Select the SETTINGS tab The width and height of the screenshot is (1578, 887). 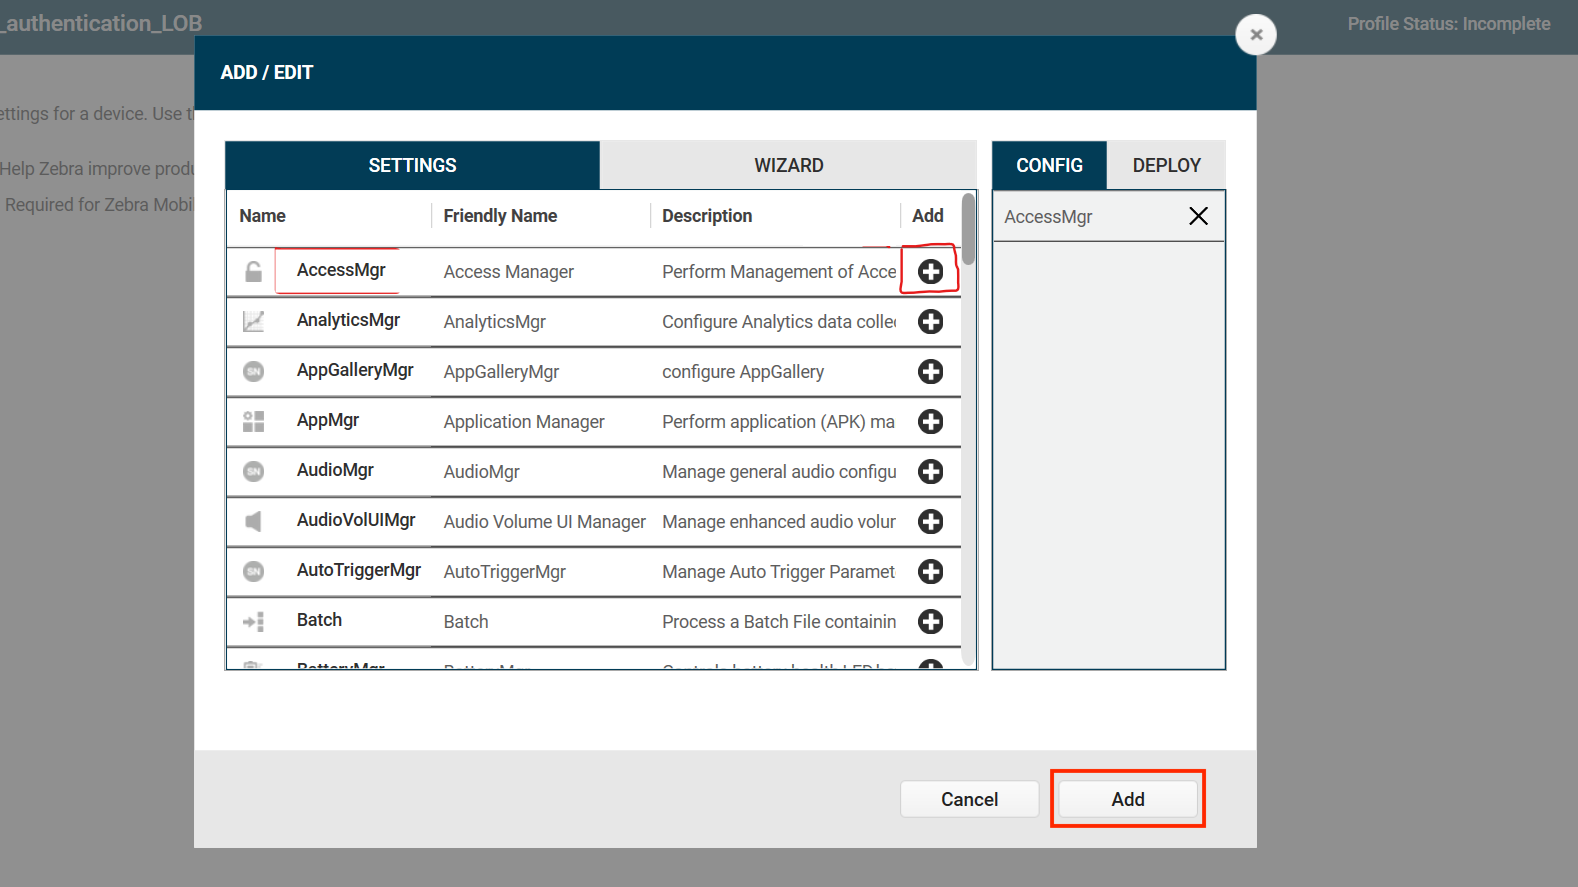click(x=412, y=166)
